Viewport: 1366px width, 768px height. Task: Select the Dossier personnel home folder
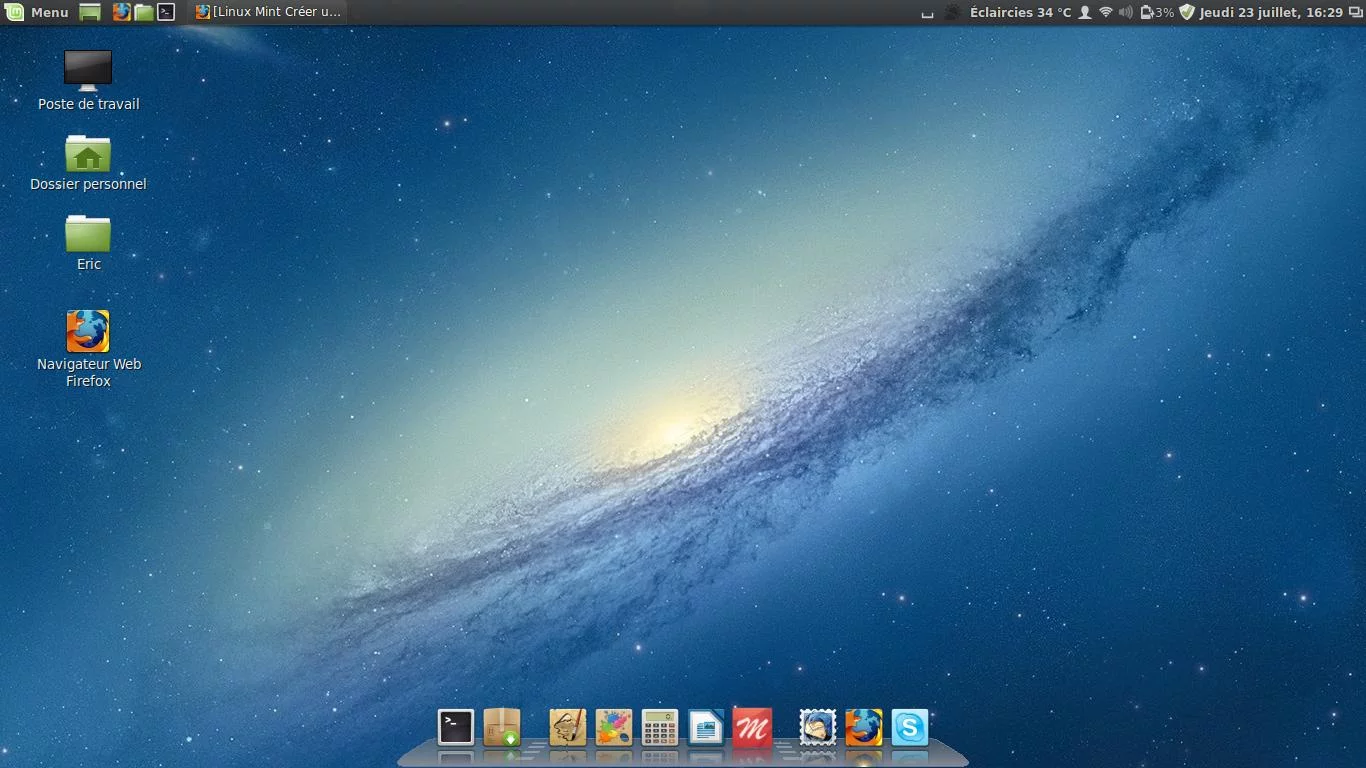point(88,162)
